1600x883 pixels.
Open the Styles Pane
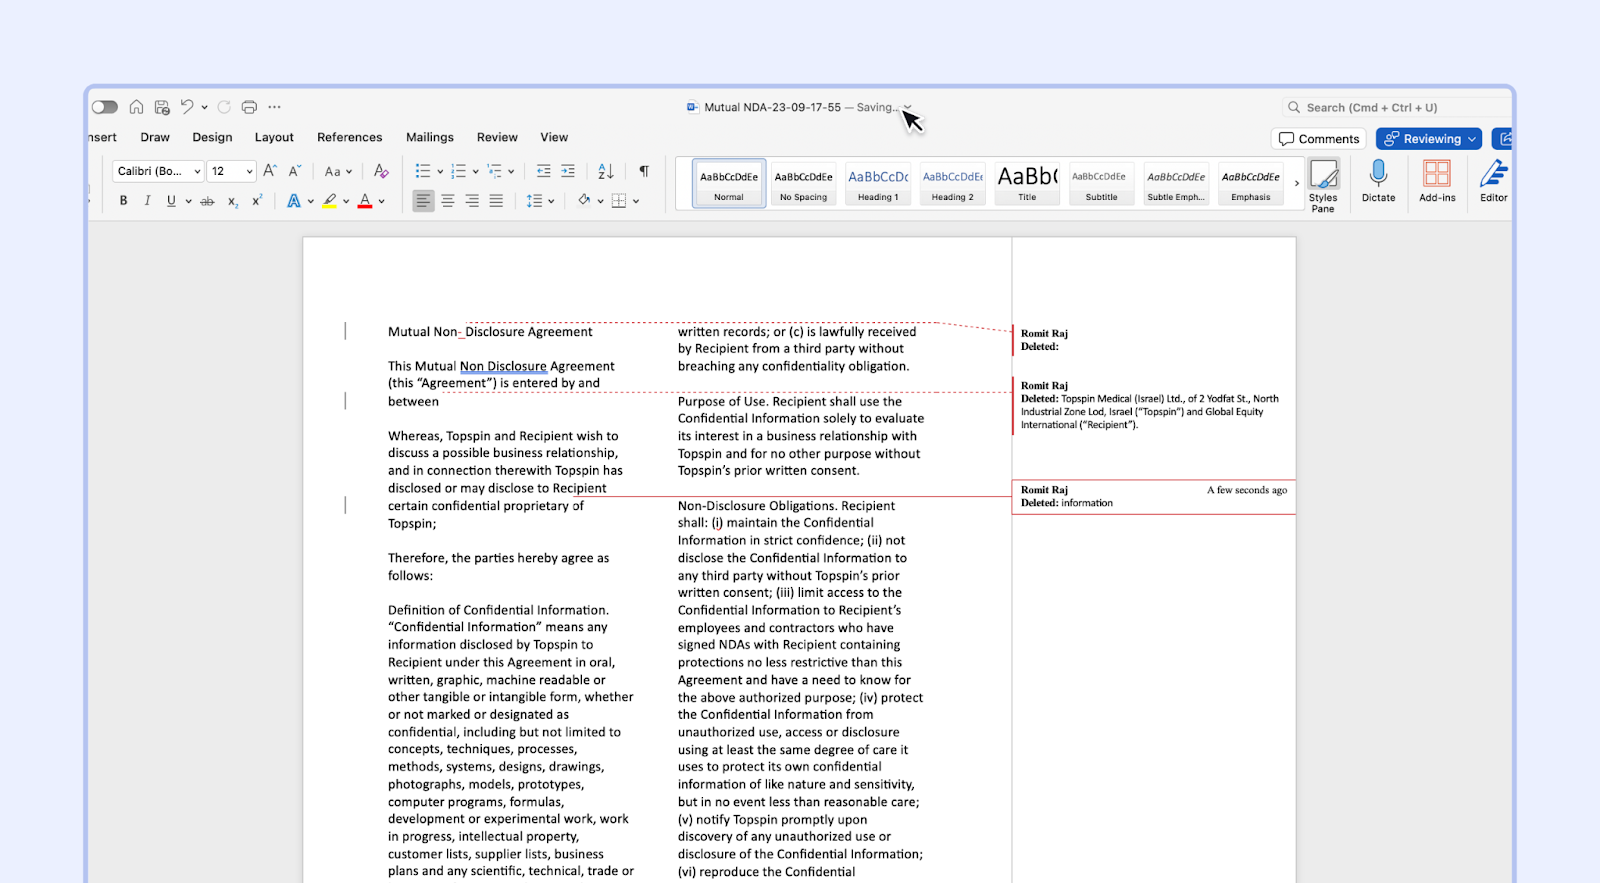pyautogui.click(x=1323, y=185)
